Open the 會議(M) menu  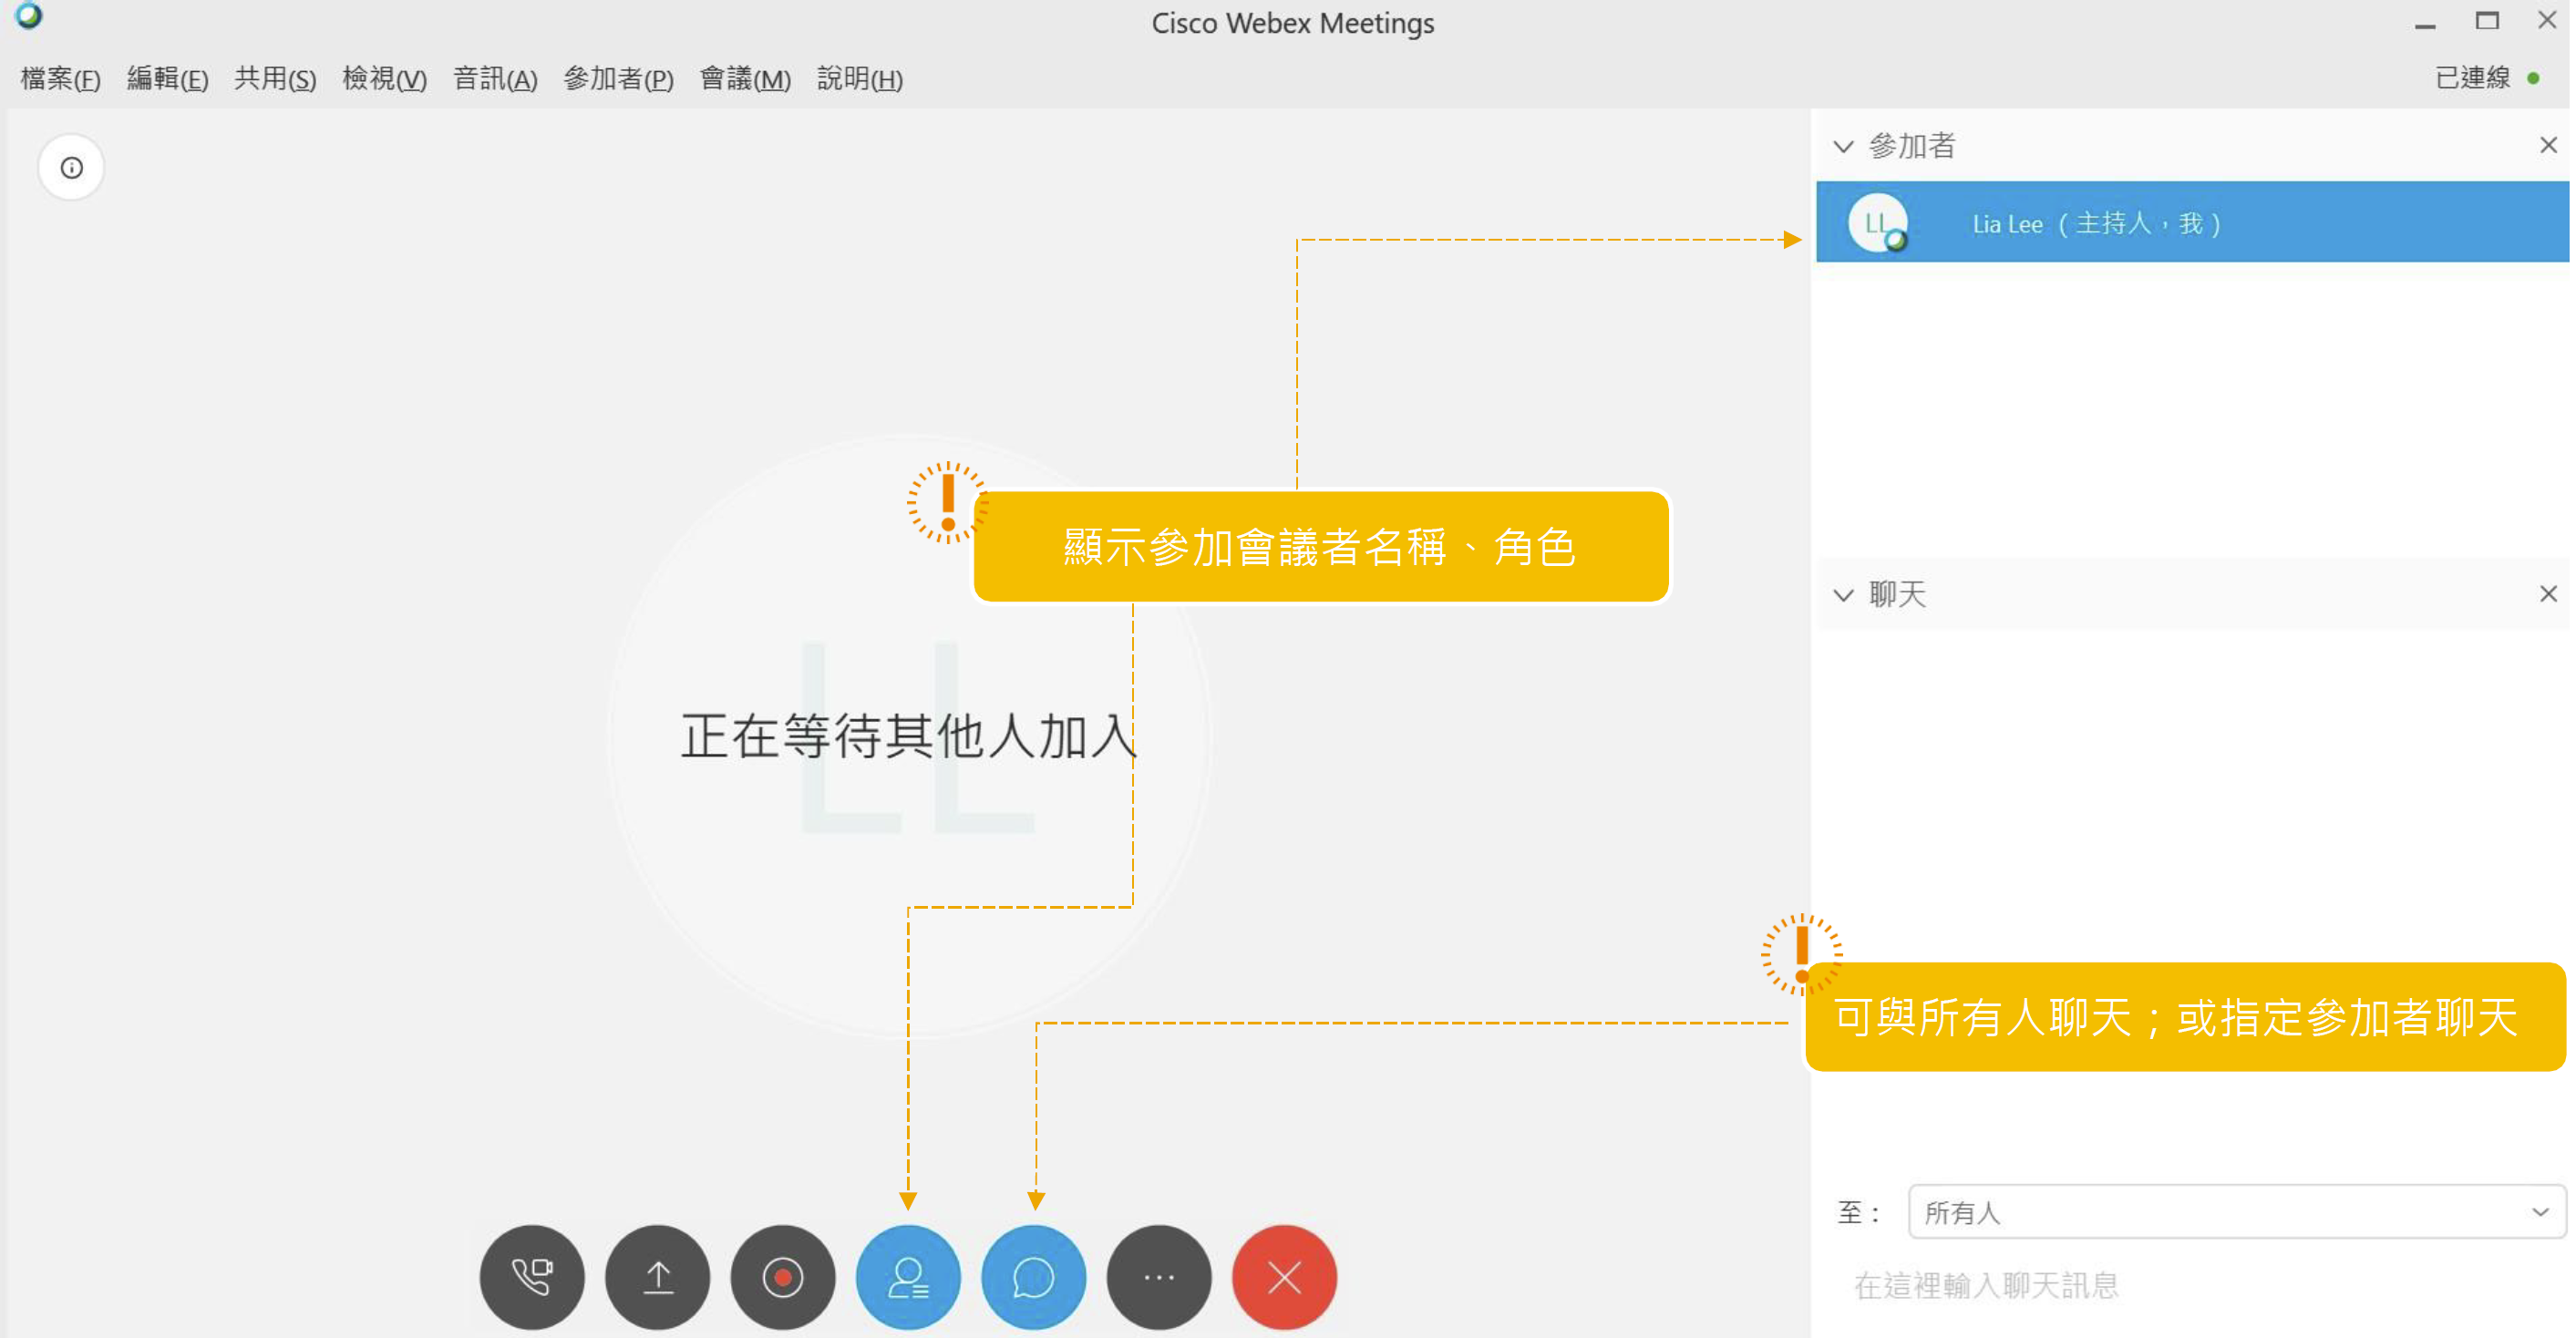[x=745, y=78]
